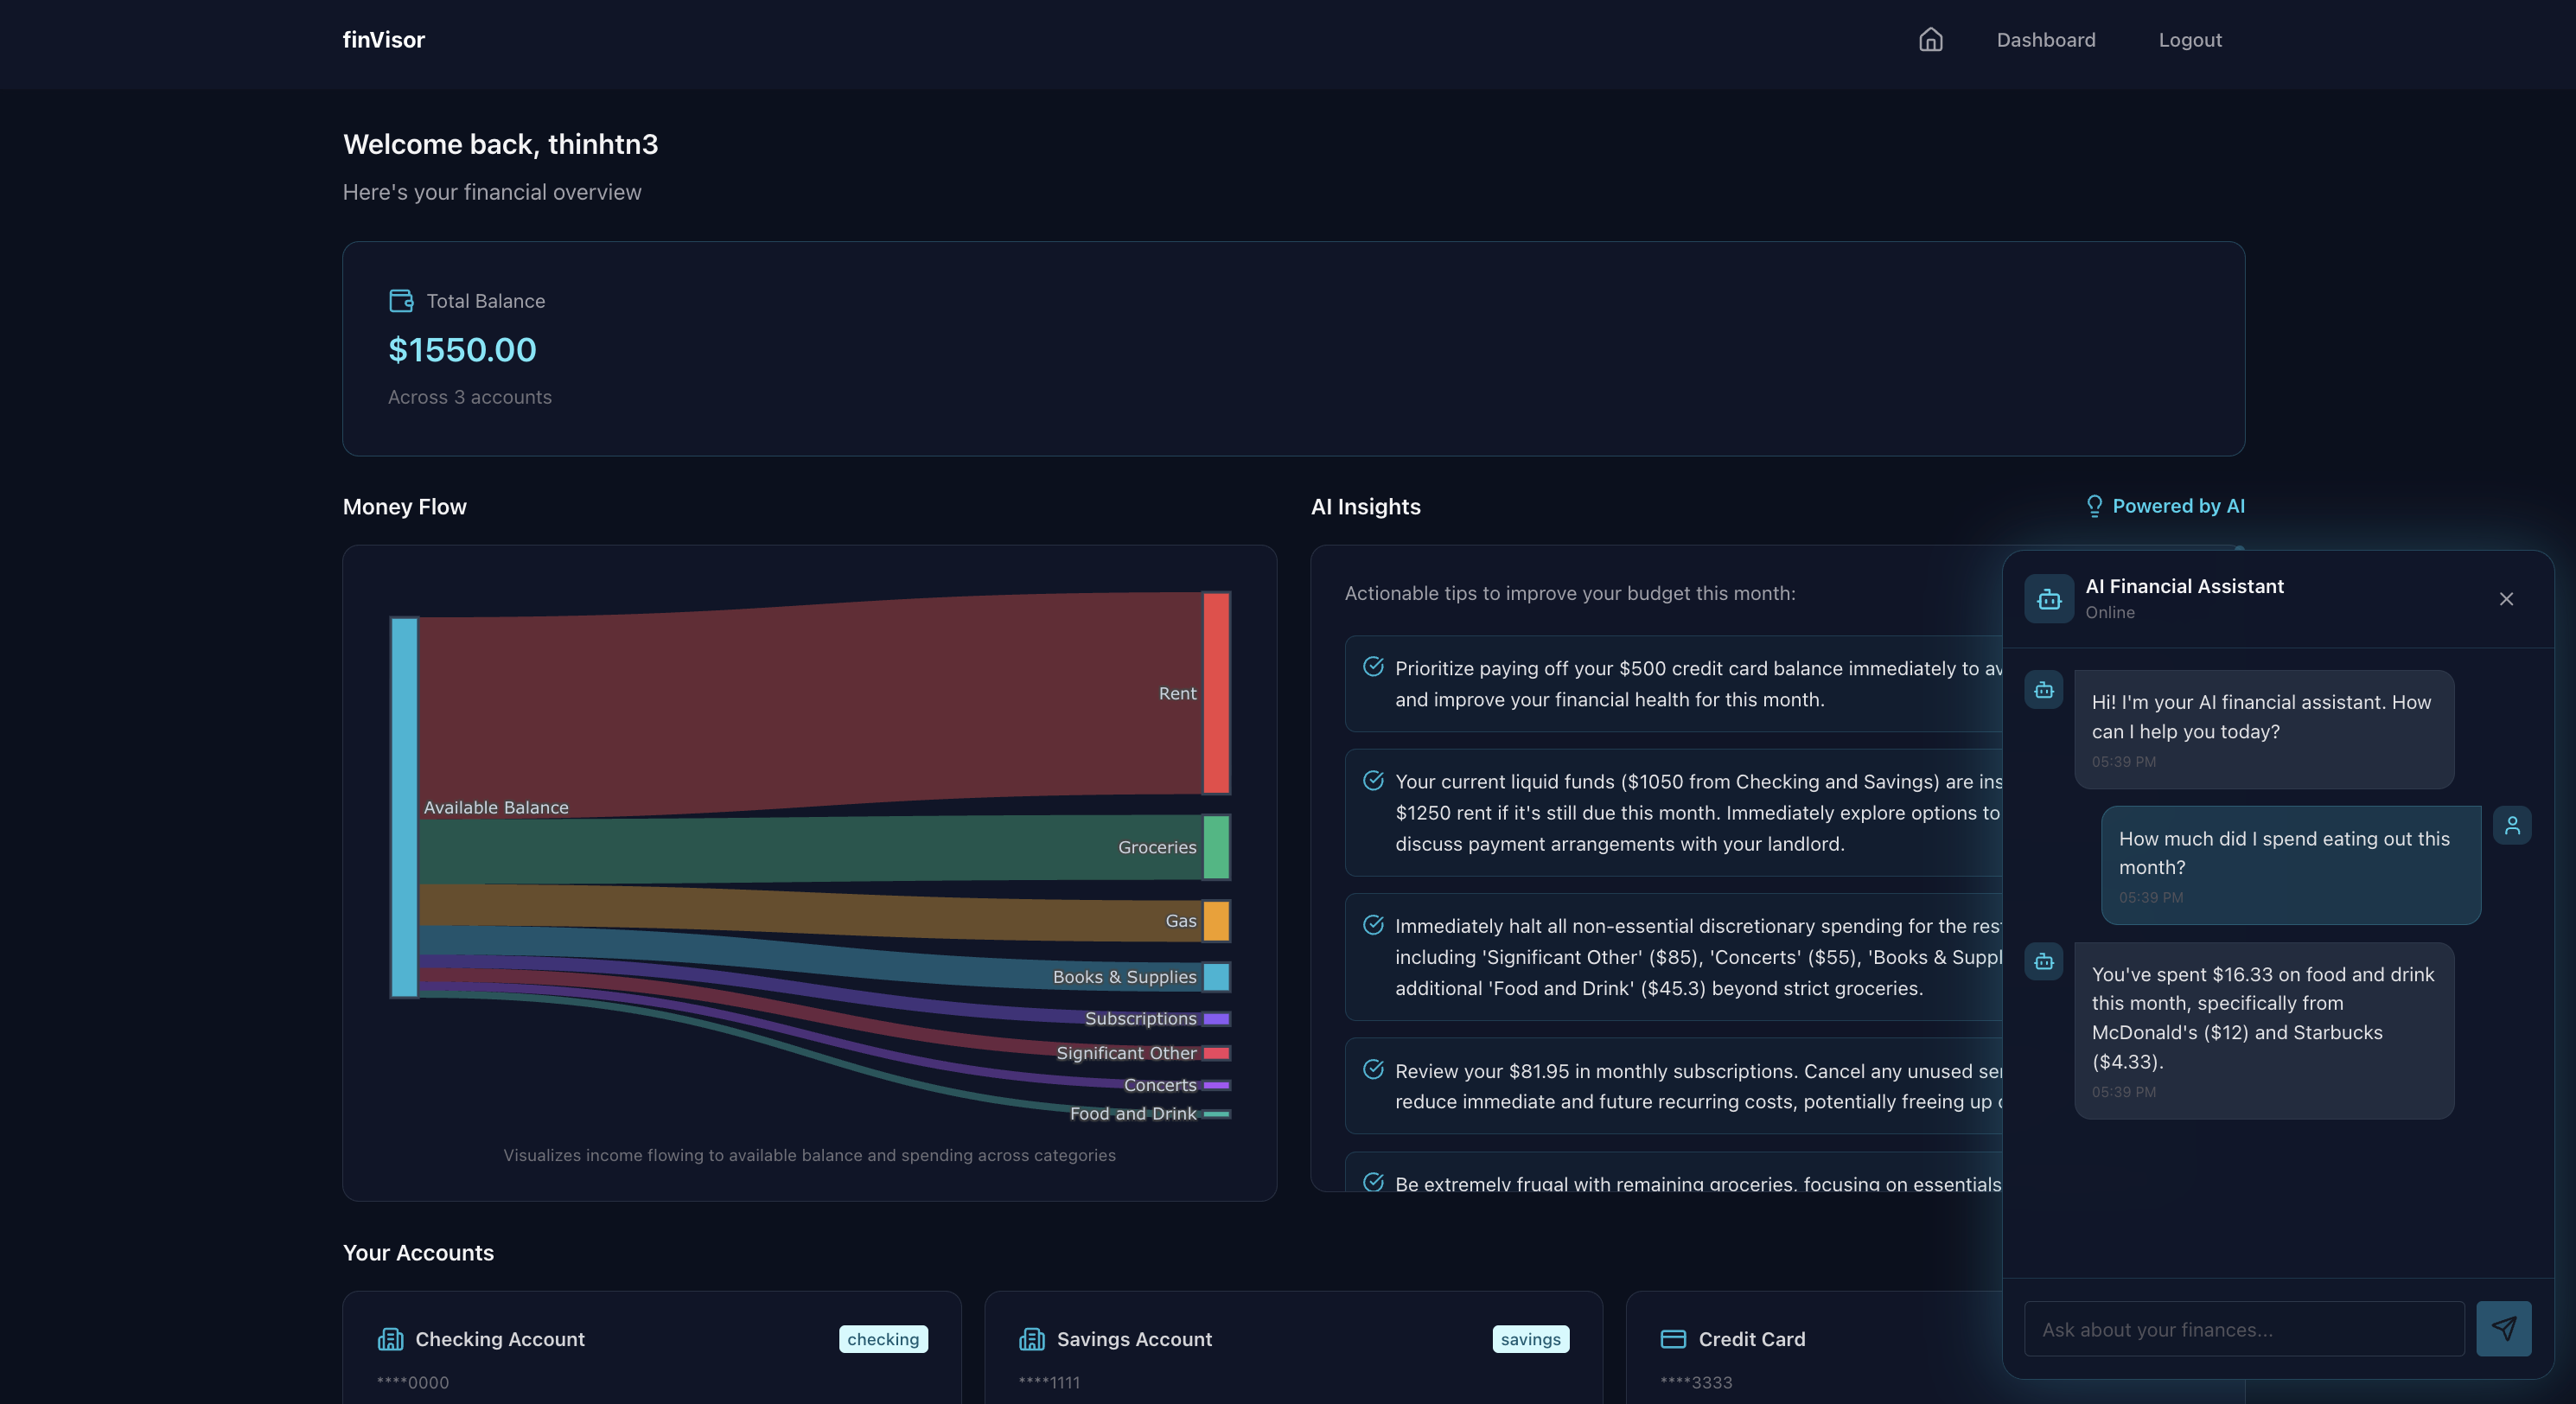Click the home icon in the navbar
This screenshot has height=1404, width=2576.
coord(1930,40)
